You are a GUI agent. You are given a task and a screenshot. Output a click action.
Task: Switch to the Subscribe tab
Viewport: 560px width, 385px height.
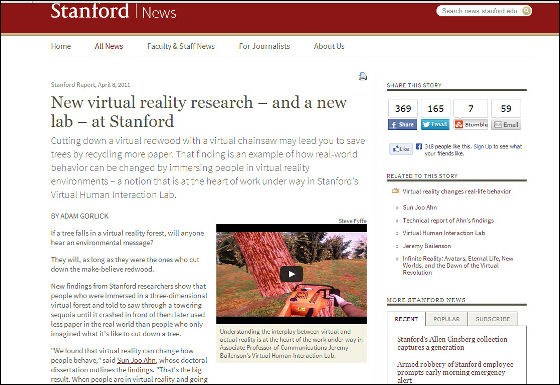(492, 319)
